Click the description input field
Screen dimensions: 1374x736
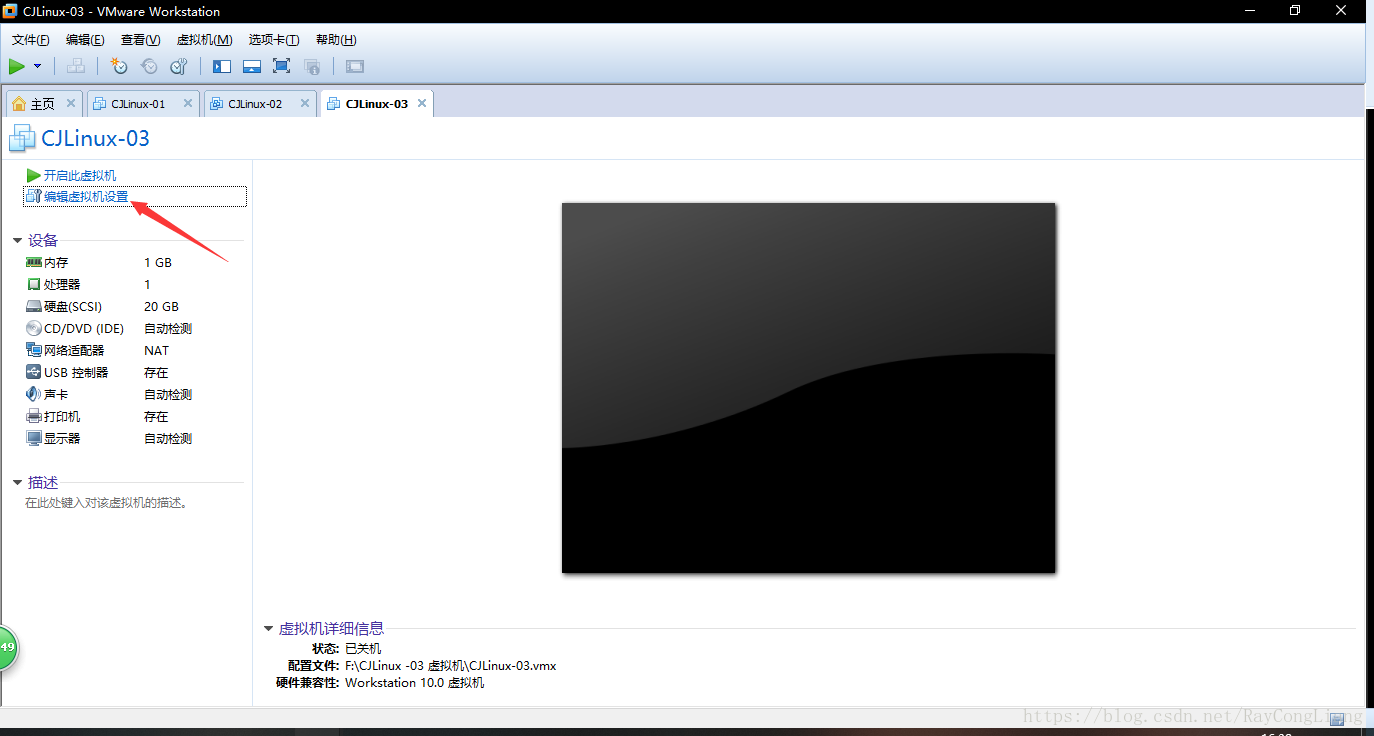coord(106,503)
